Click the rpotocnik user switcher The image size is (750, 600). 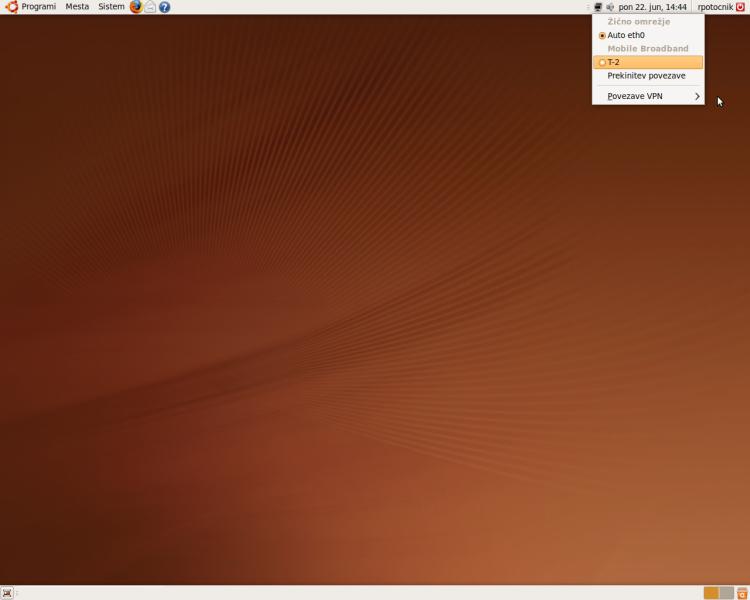tap(714, 7)
